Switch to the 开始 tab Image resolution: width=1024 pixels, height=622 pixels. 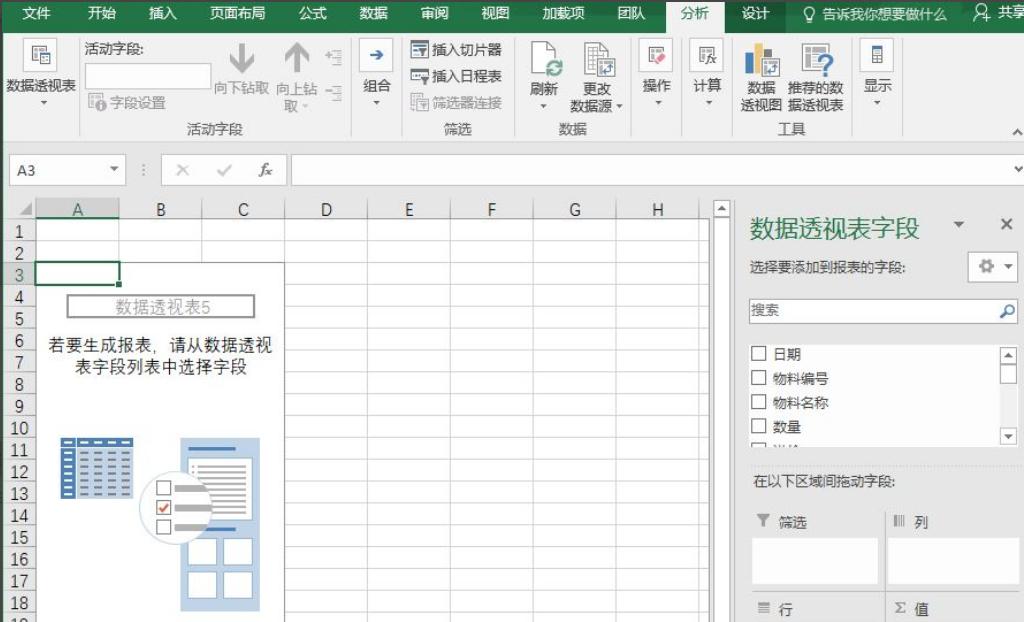pos(101,13)
